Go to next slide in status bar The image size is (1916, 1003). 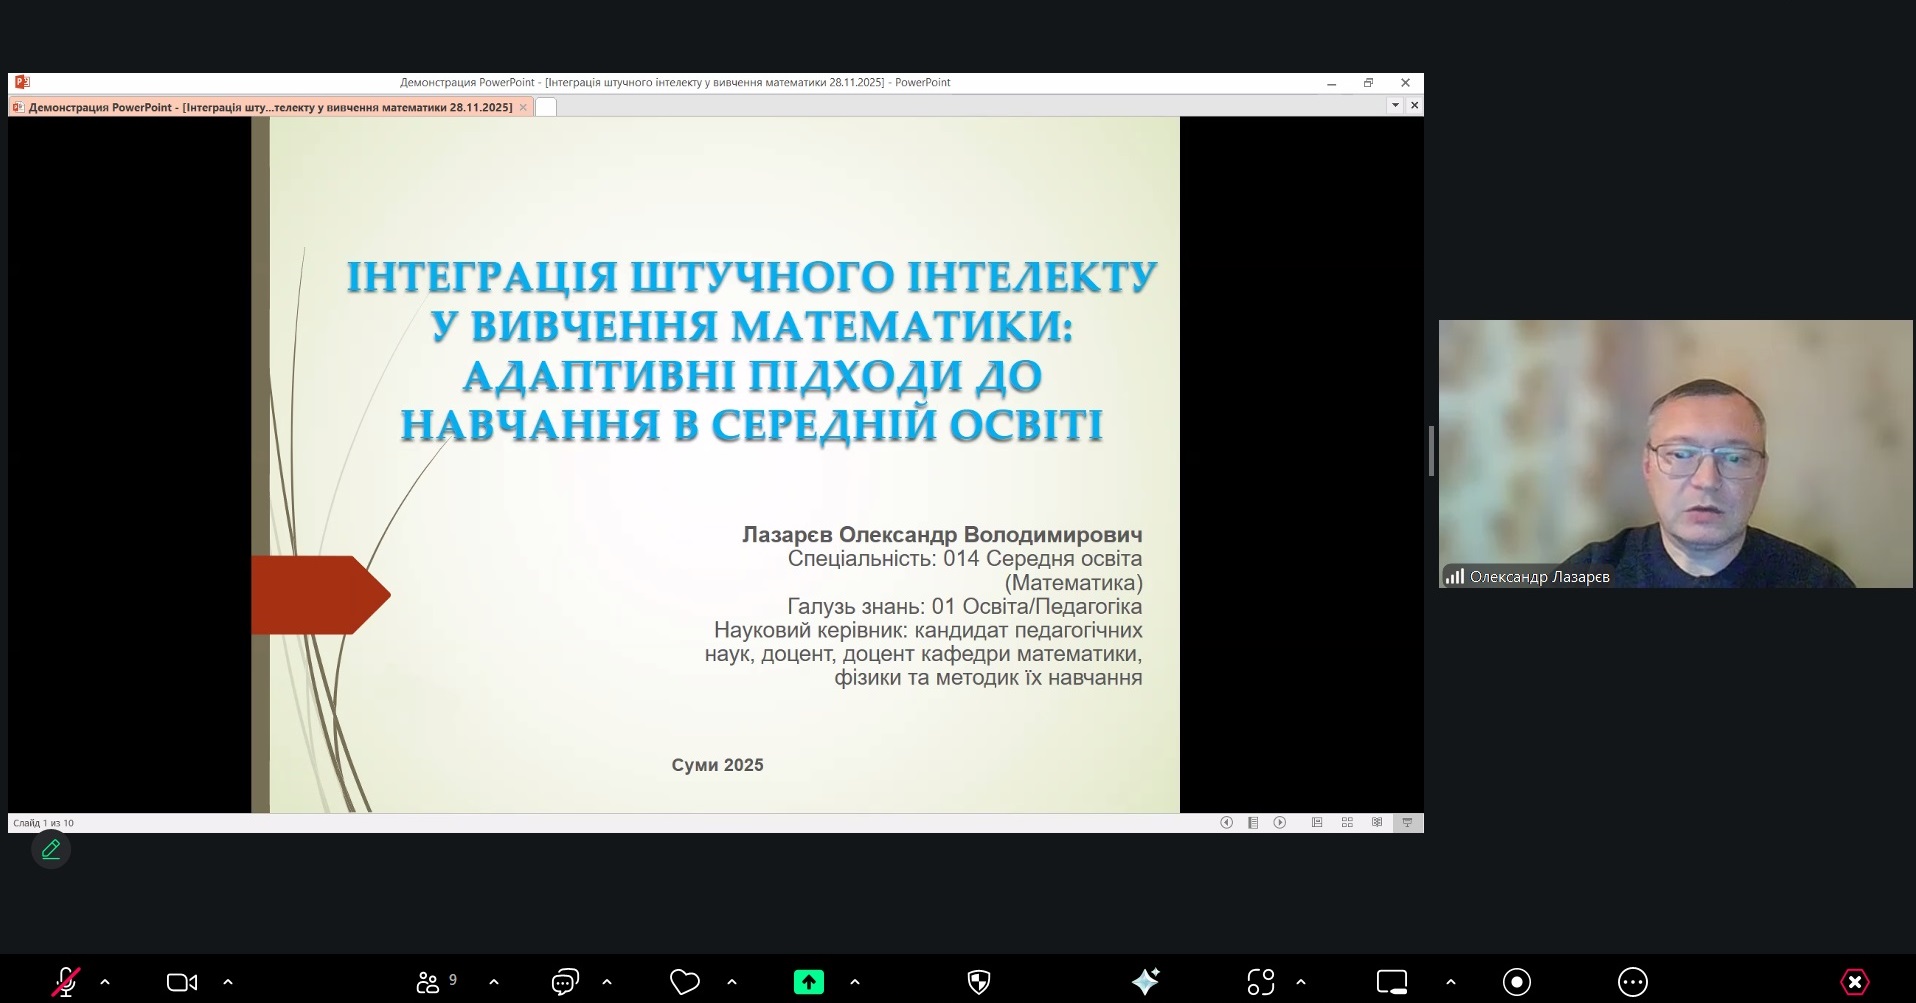click(x=1280, y=823)
